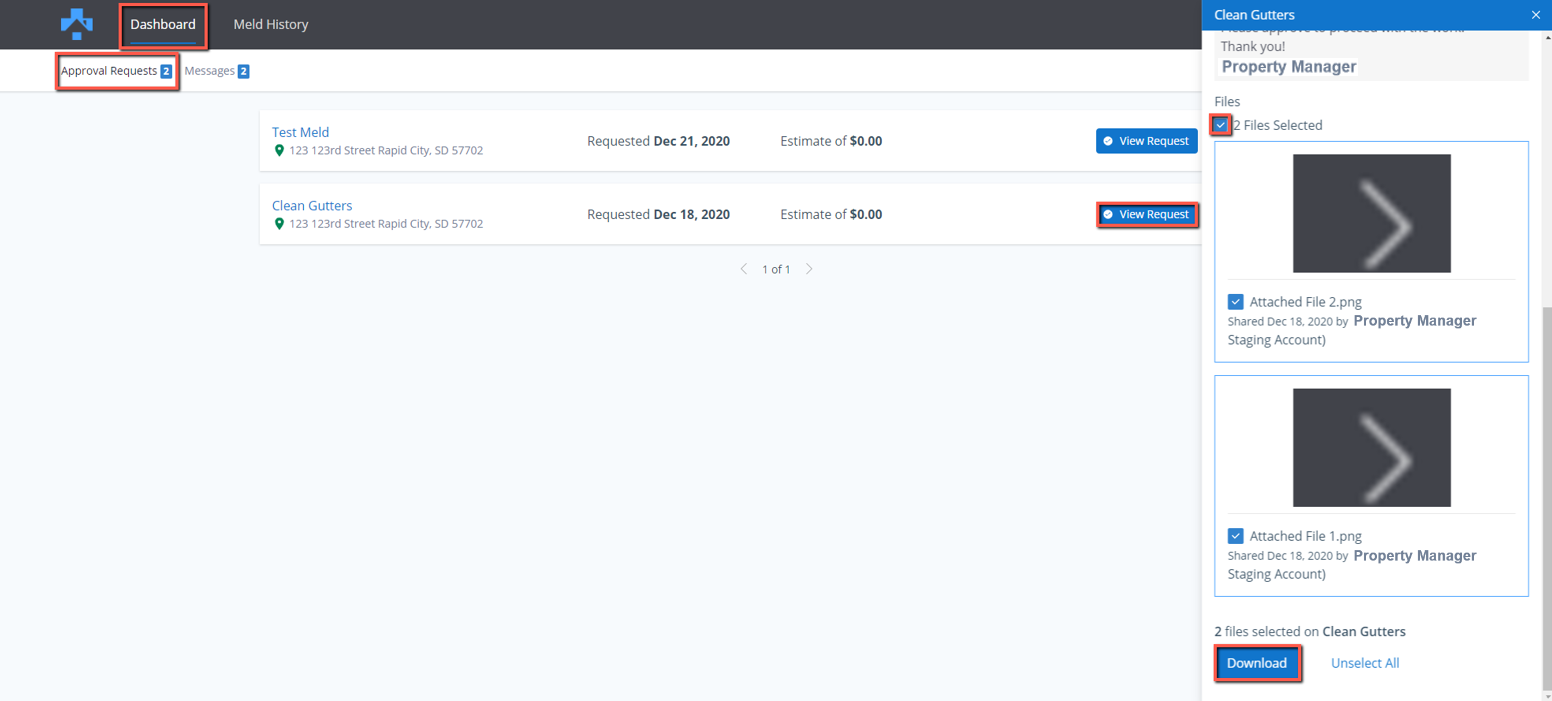Switch to Meld History tab

click(271, 24)
